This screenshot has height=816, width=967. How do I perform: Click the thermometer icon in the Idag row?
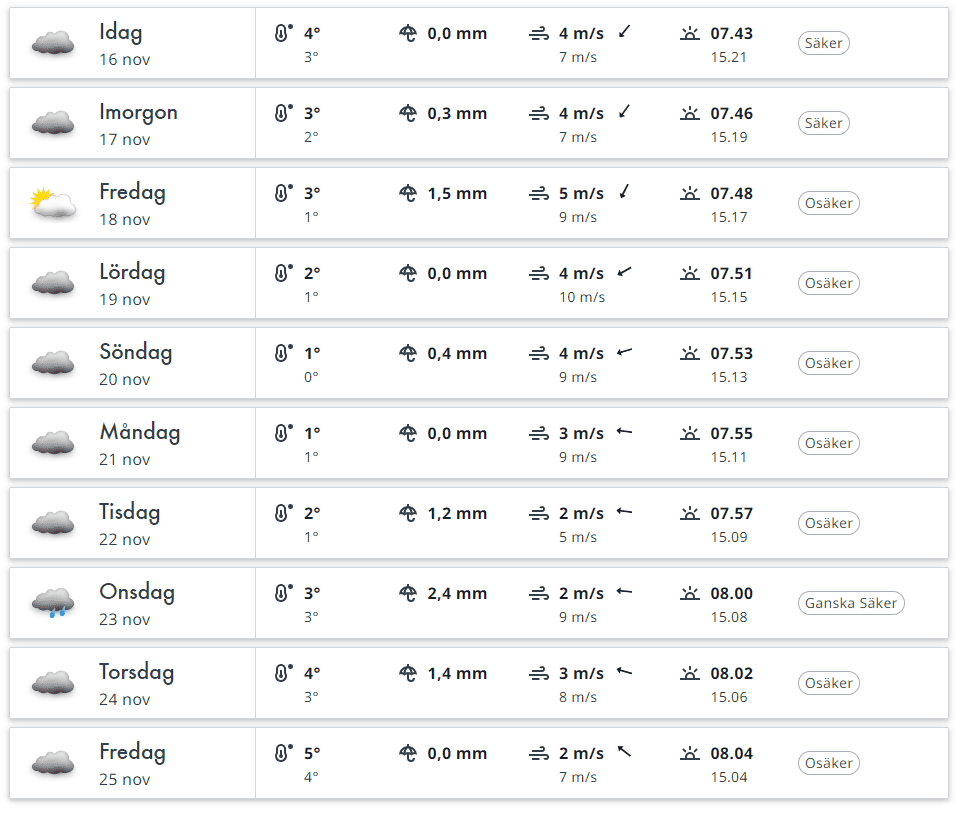click(283, 33)
